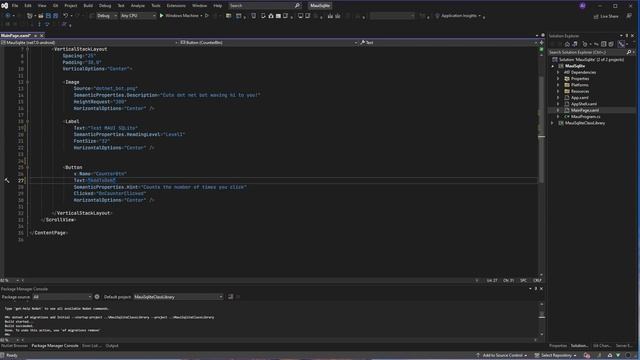Screen dimensions: 640x360
Task: Click the settings gear in Package Manager Console
Action: point(97,297)
